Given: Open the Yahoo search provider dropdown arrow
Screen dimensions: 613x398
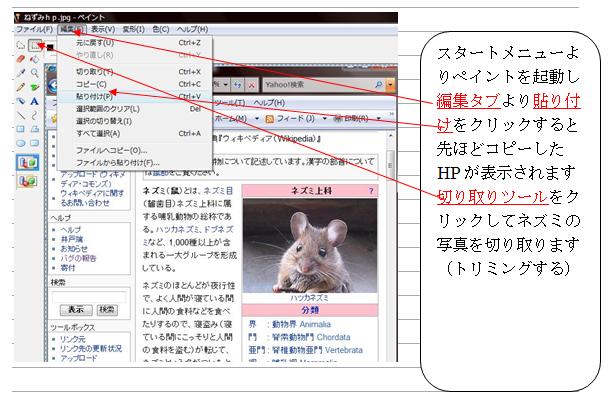Looking at the screenshot, I should point(390,84).
